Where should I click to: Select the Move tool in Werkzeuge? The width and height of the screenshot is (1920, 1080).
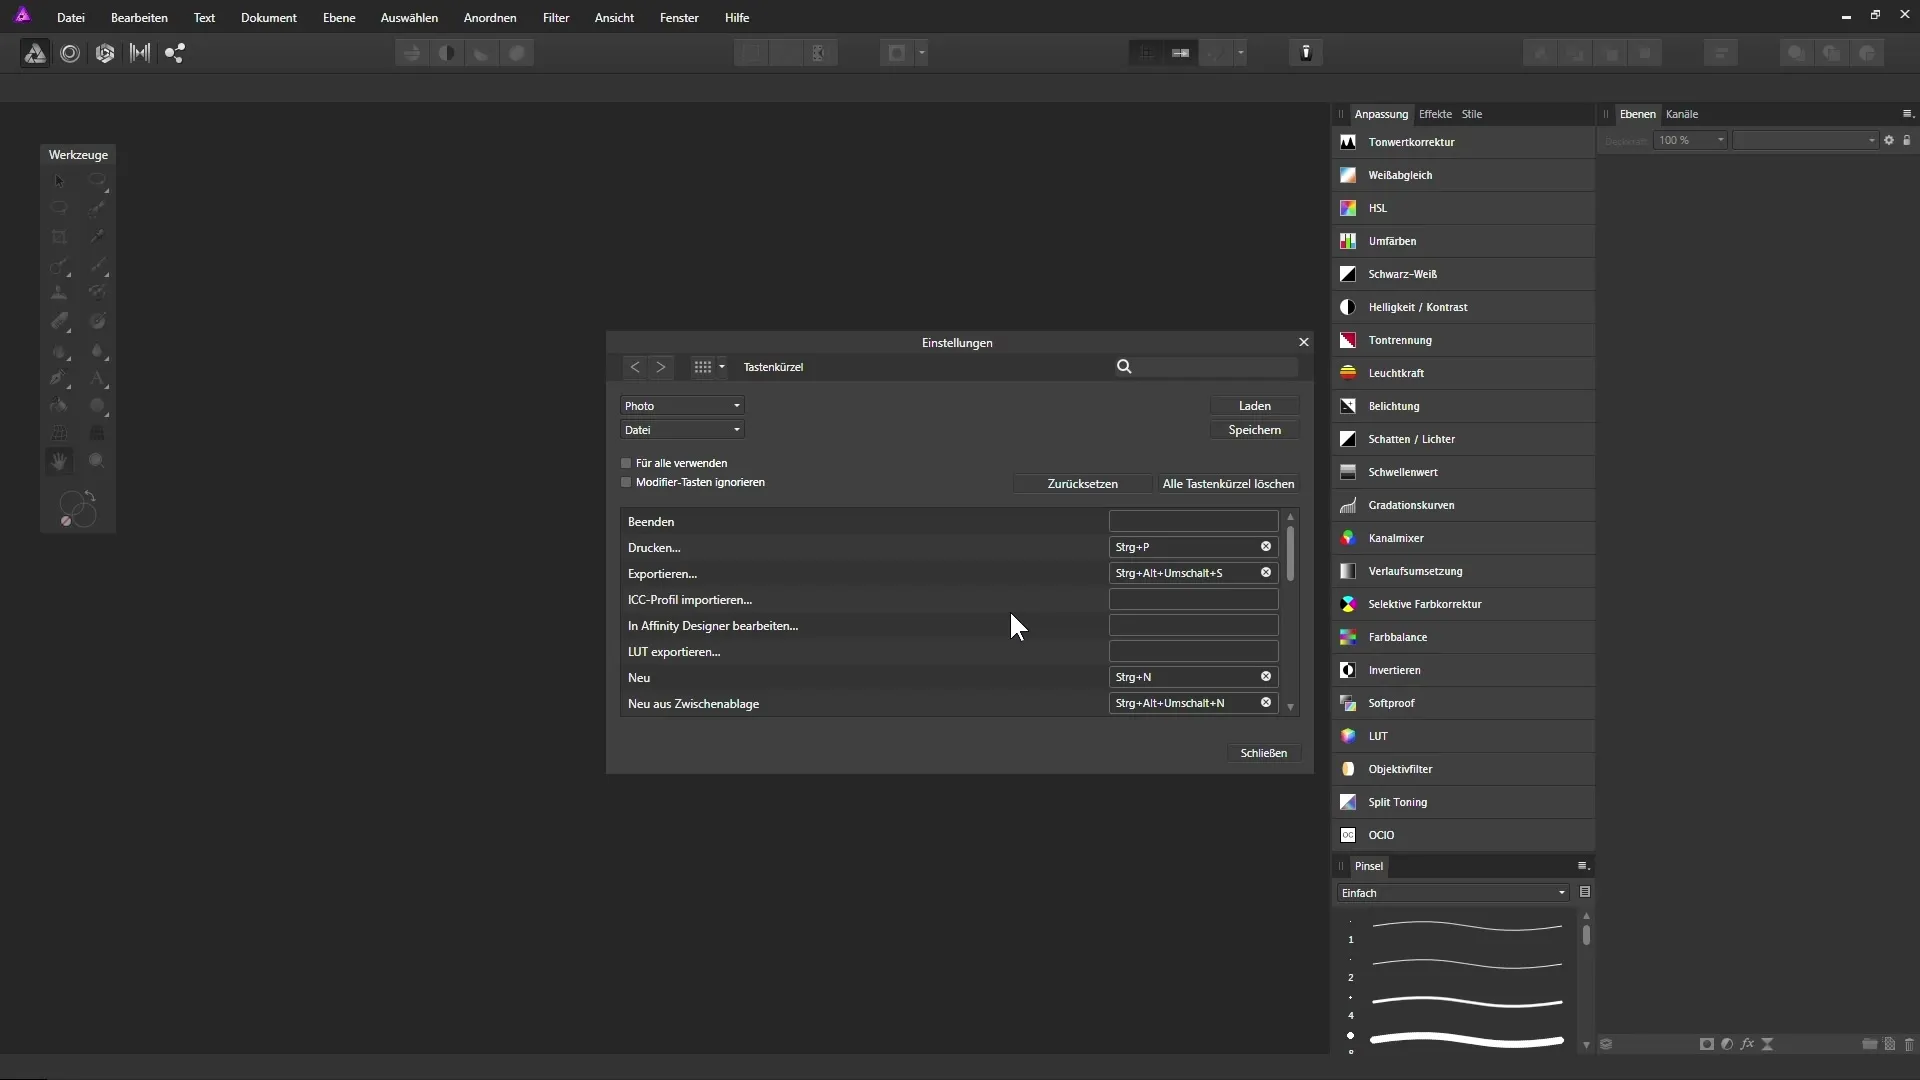(x=59, y=181)
